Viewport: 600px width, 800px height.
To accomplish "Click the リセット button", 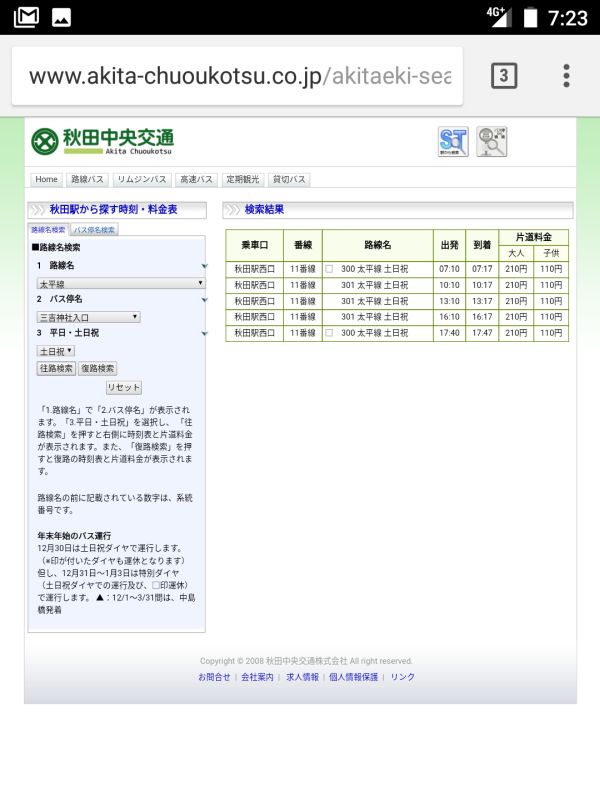I will point(123,388).
